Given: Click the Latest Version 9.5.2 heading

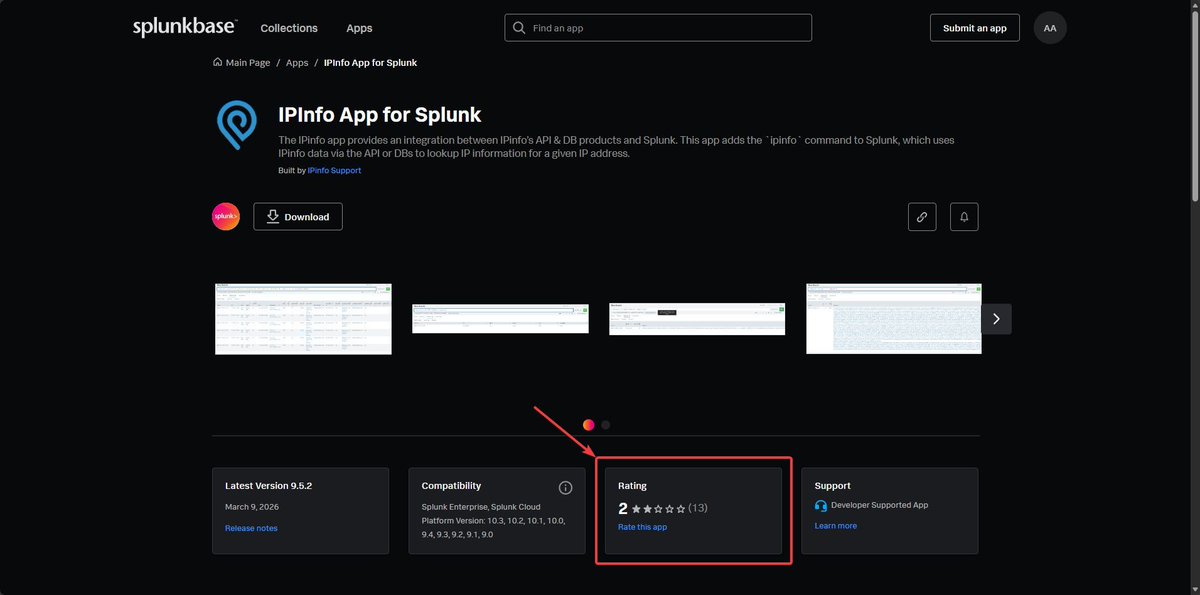Looking at the screenshot, I should click(x=269, y=486).
